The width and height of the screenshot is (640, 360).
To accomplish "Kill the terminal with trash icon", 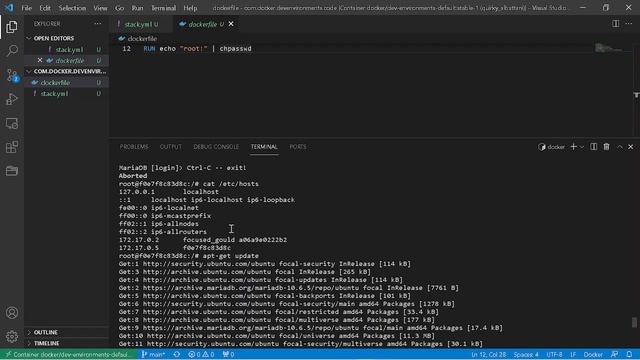I will pos(607,147).
